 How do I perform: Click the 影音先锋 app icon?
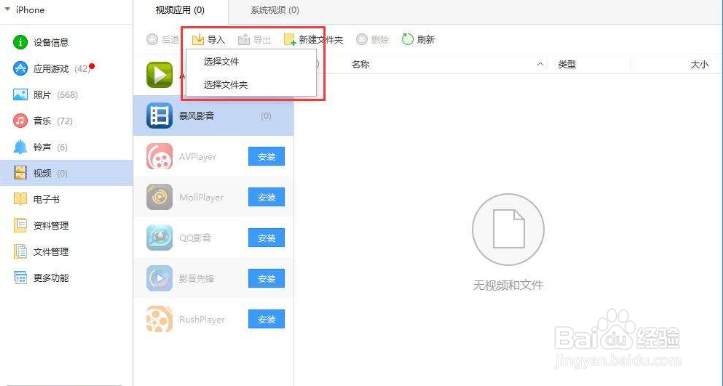(x=160, y=278)
